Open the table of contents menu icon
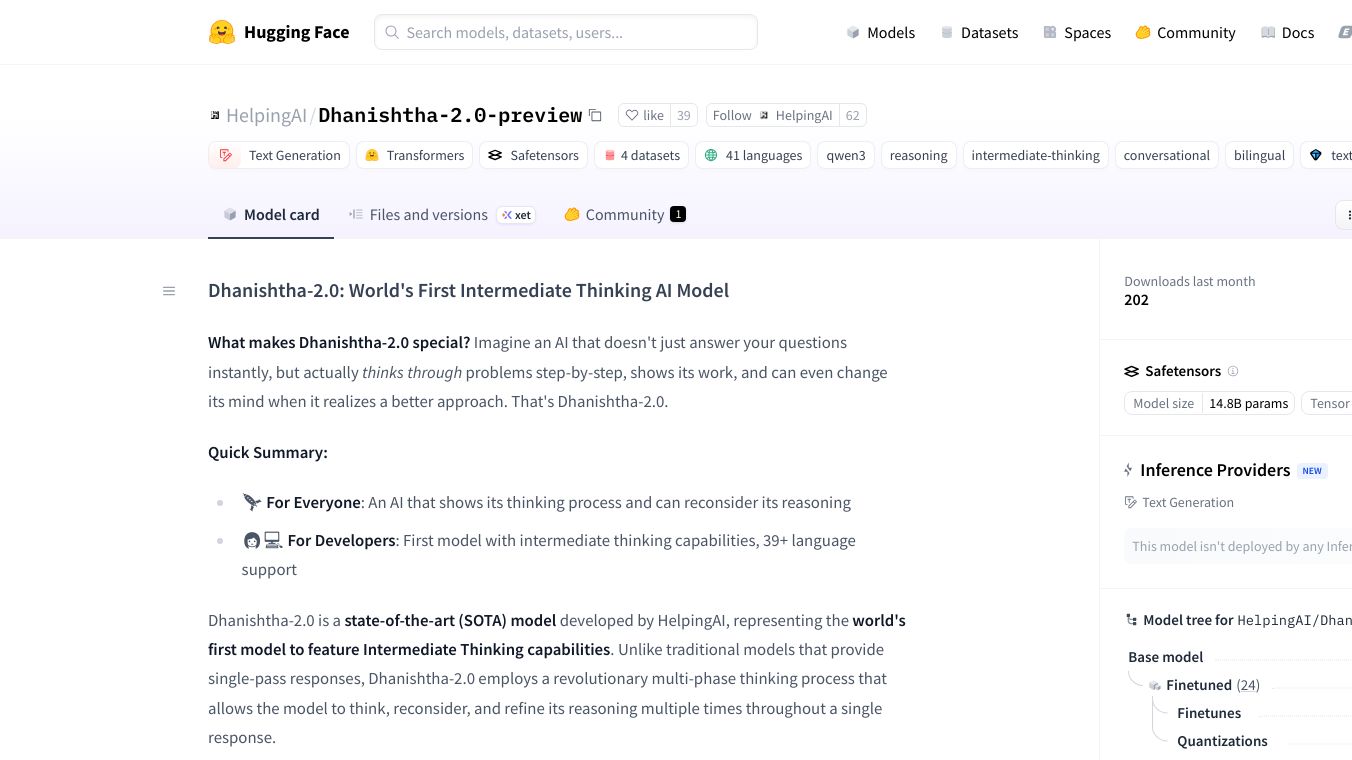The image size is (1352, 760). coord(169,291)
